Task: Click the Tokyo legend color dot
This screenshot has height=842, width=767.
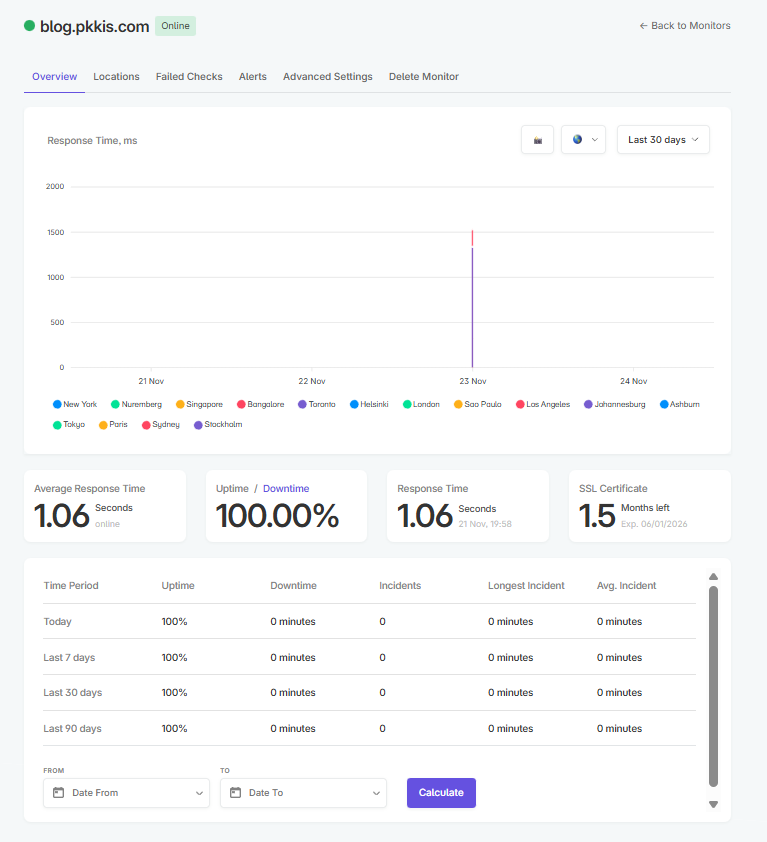Action: tap(57, 425)
